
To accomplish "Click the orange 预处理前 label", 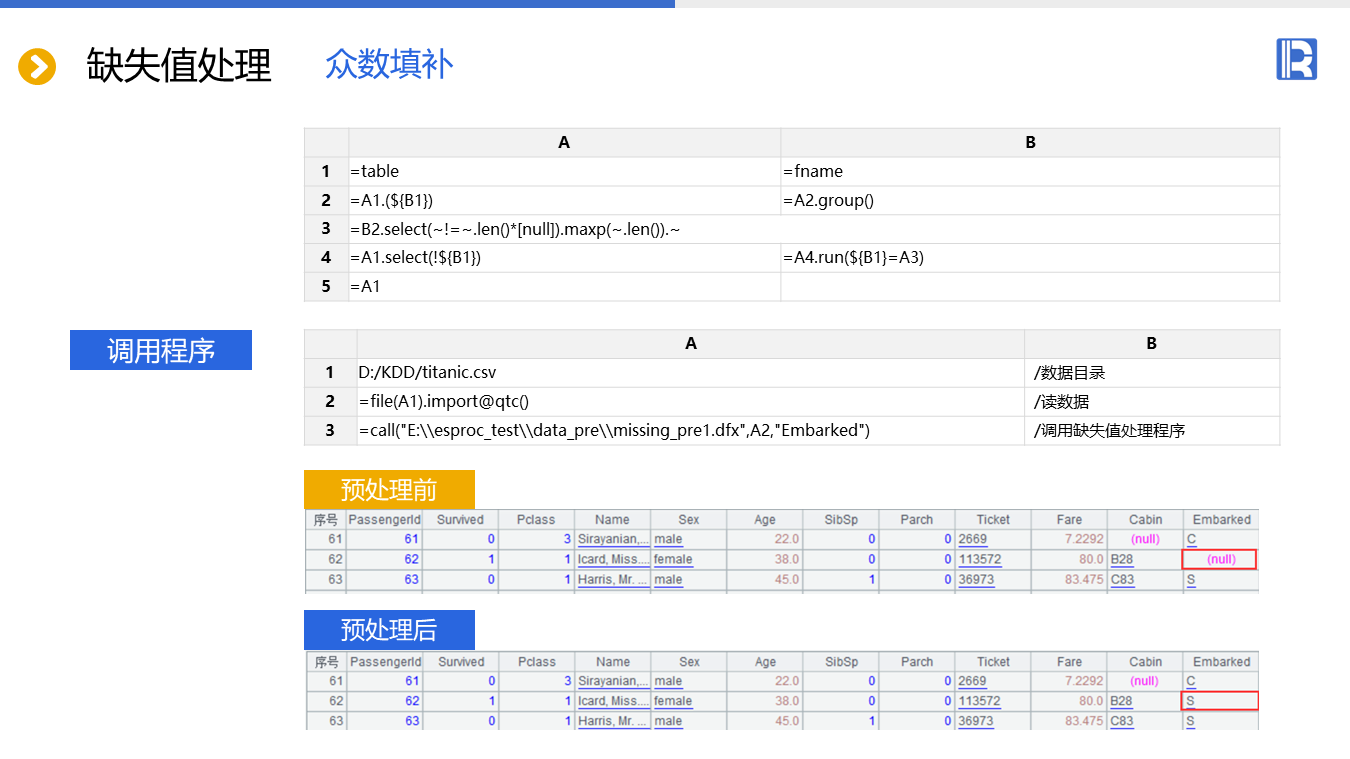I will click(x=389, y=490).
